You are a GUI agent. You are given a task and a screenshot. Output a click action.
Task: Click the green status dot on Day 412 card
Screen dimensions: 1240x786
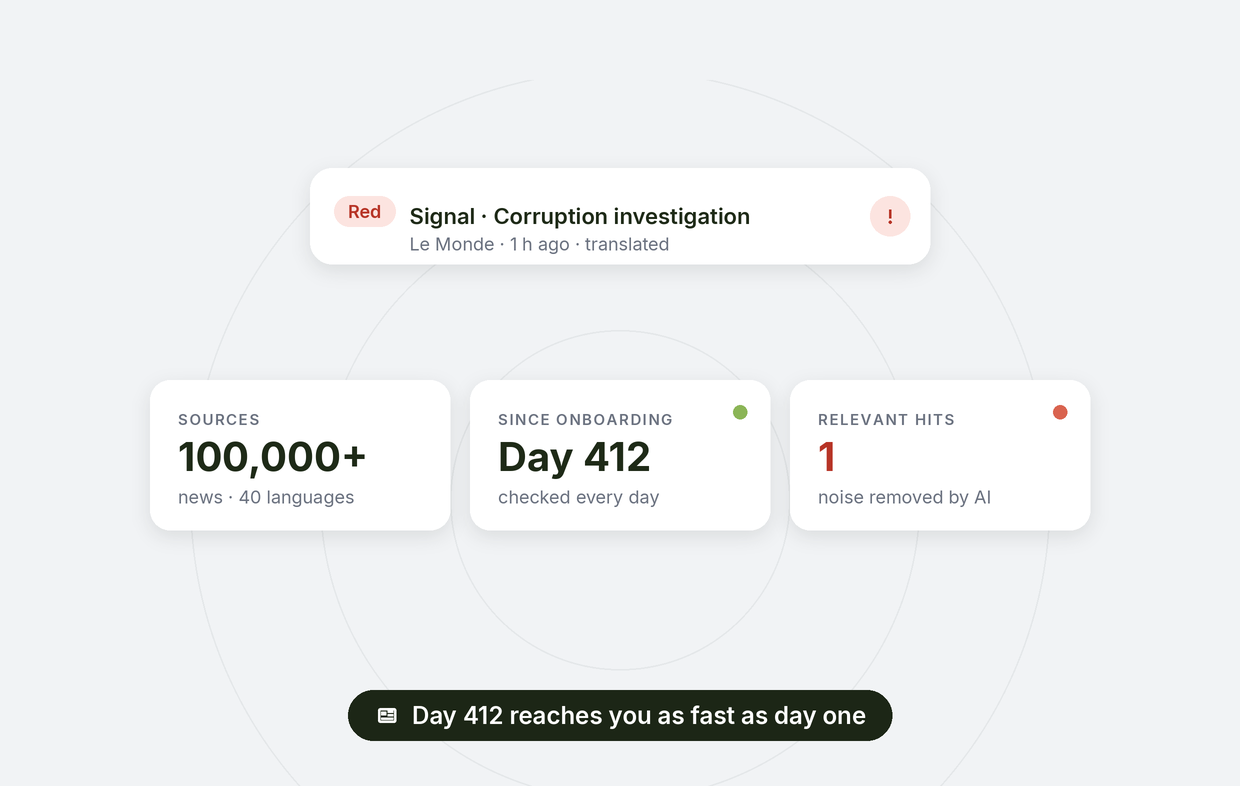pos(740,412)
